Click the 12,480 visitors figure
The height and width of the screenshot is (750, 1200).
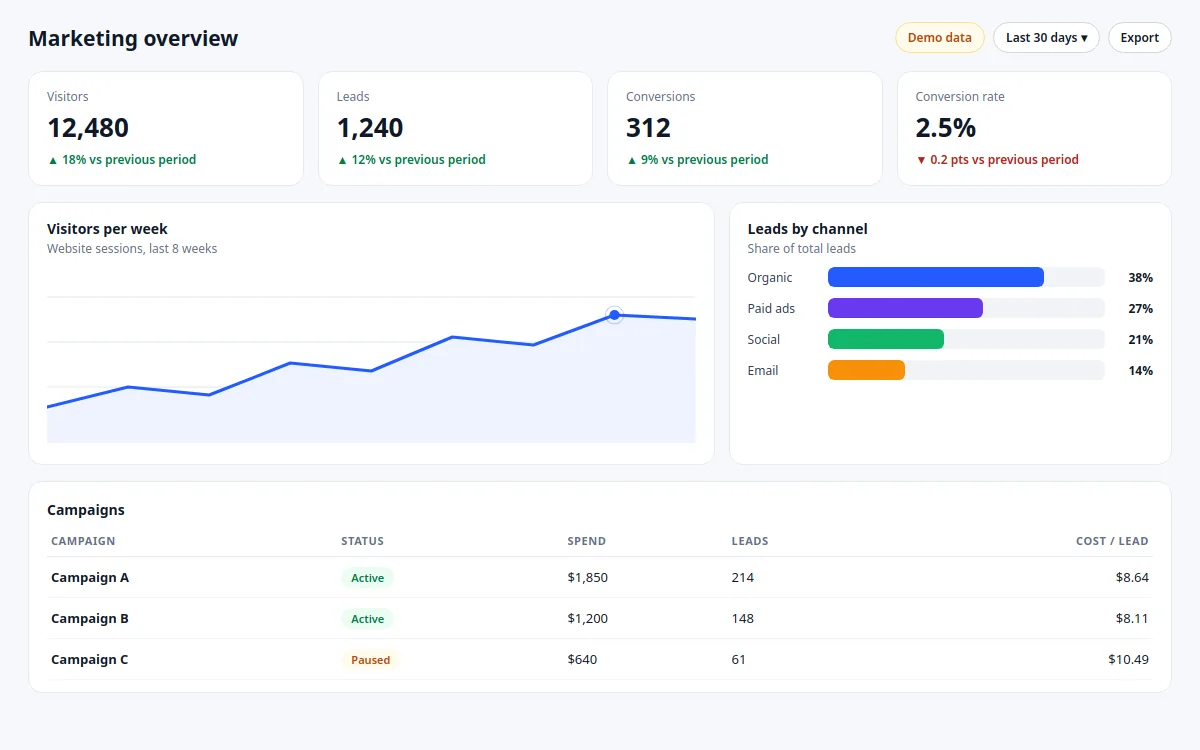click(x=88, y=128)
